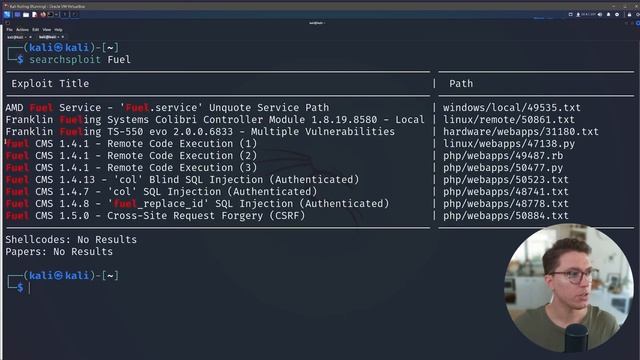
Task: Click path hardware/webapps/31180.txt
Action: (x=521, y=132)
